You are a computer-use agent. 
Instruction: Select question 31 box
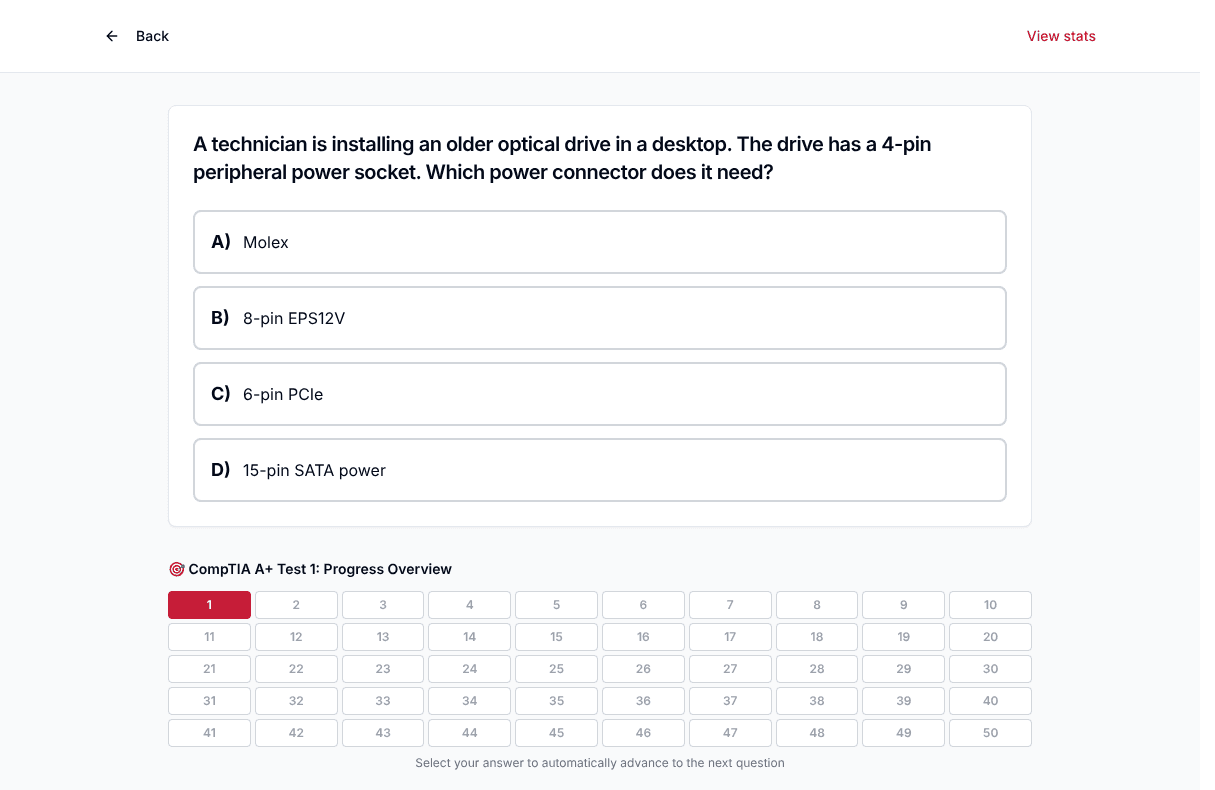(x=209, y=701)
